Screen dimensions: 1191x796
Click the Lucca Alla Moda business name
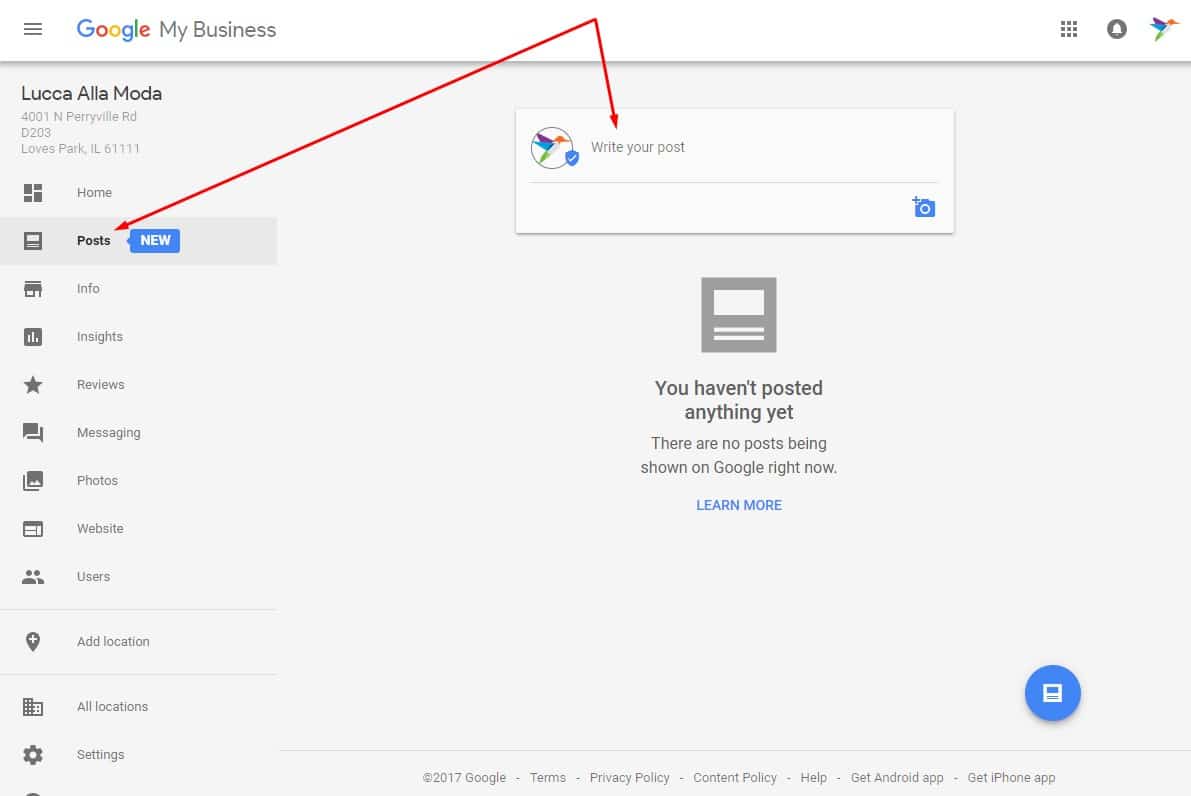tap(91, 93)
